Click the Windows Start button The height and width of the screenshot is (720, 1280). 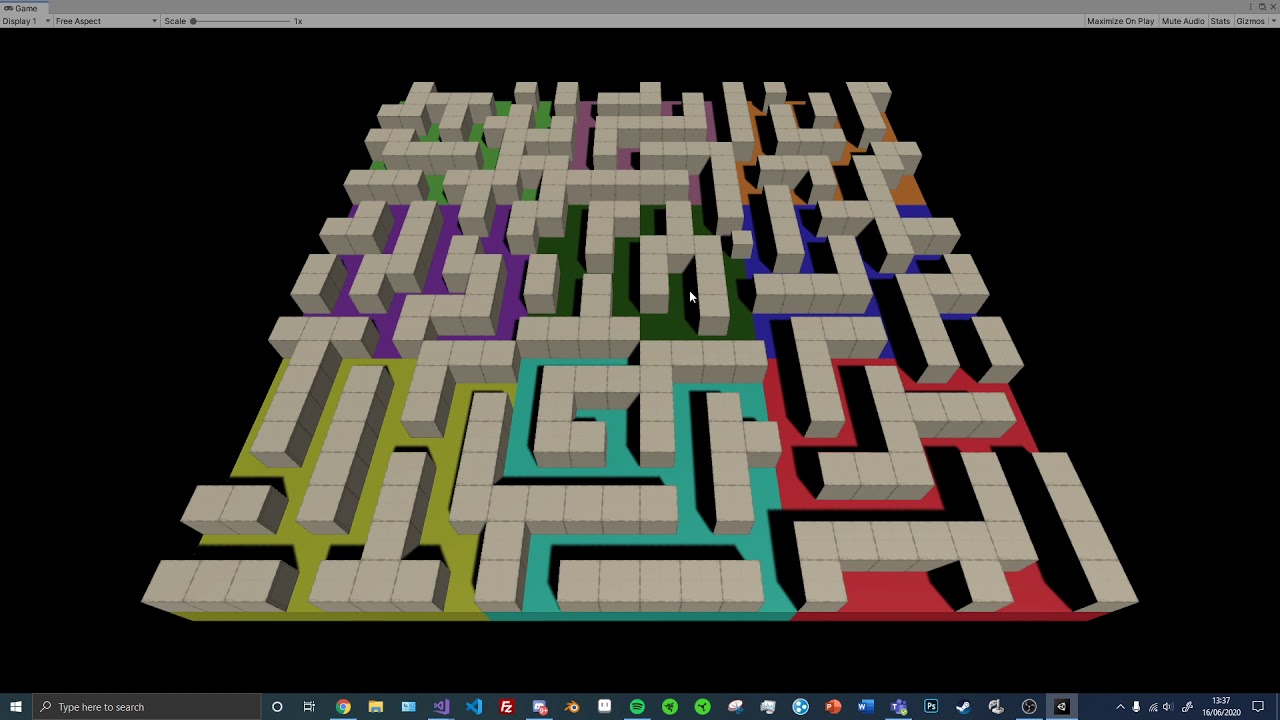(x=16, y=707)
